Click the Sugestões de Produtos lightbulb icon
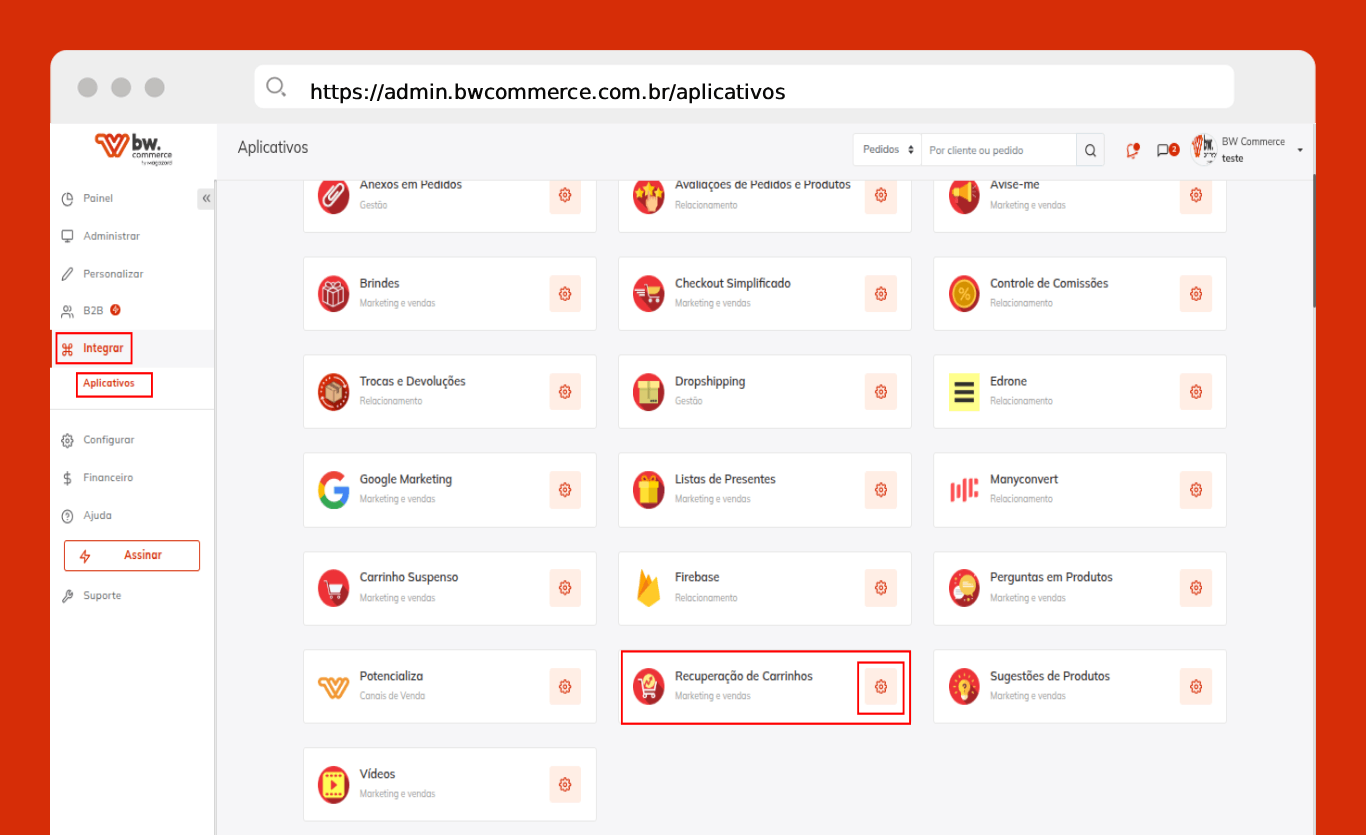The height and width of the screenshot is (835, 1366). tap(965, 687)
